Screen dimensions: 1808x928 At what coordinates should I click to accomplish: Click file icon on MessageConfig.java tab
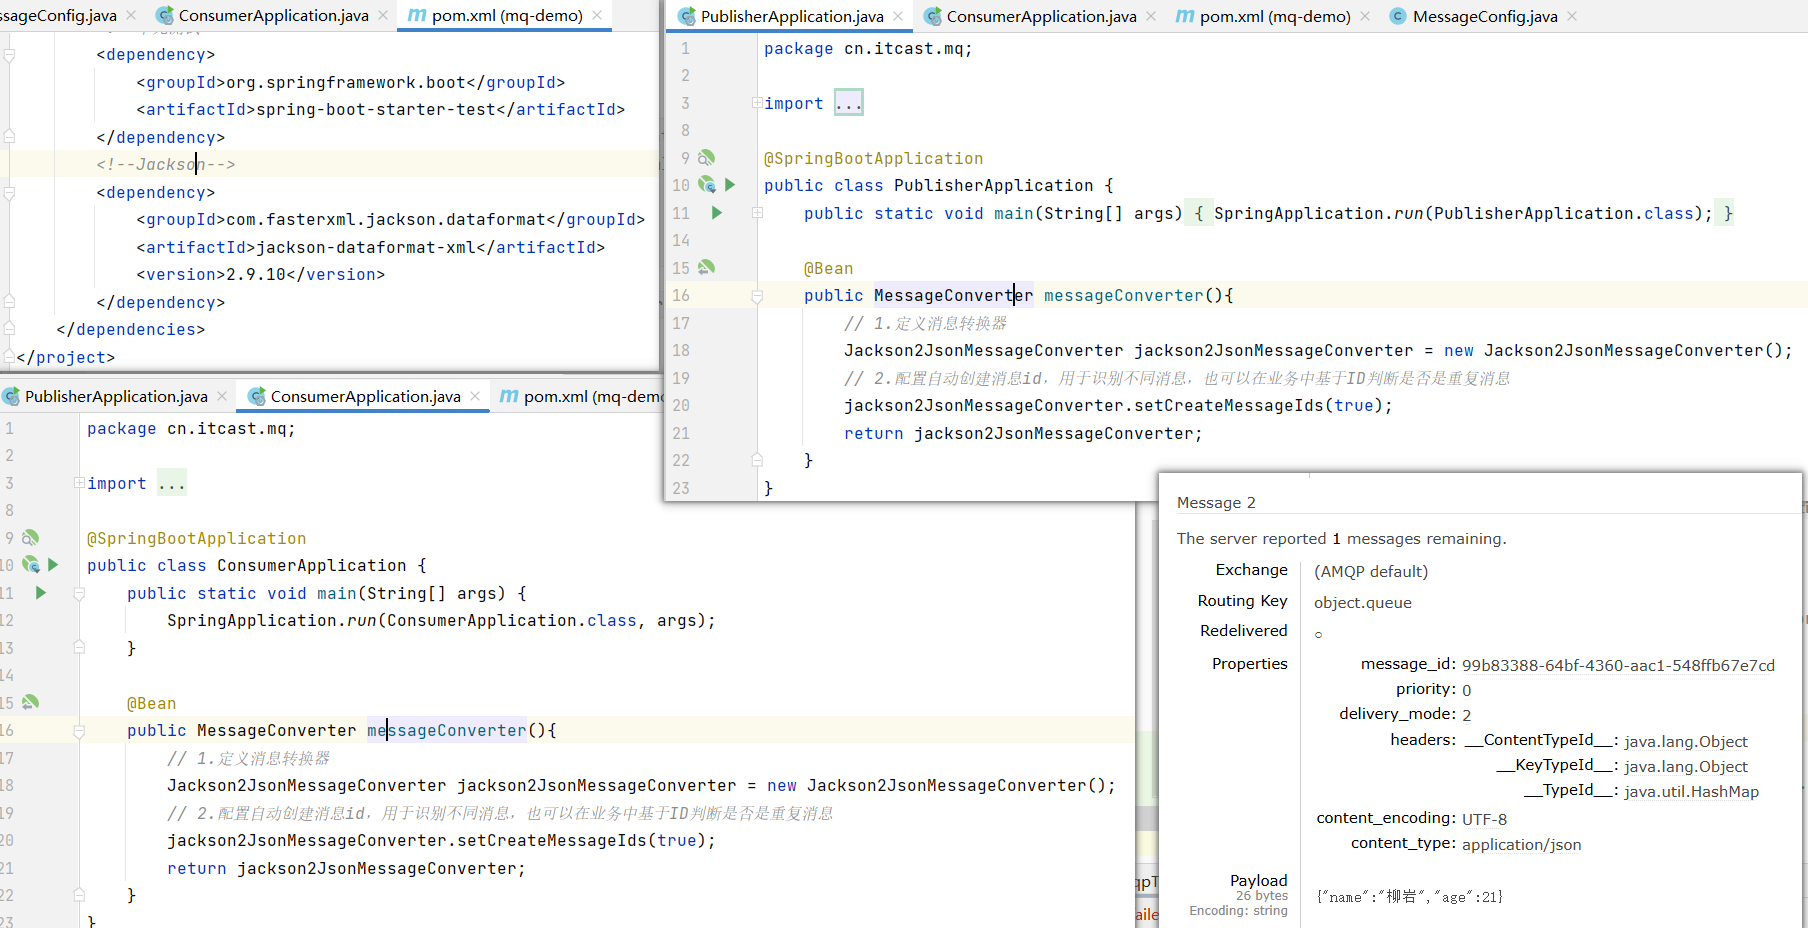click(1398, 16)
